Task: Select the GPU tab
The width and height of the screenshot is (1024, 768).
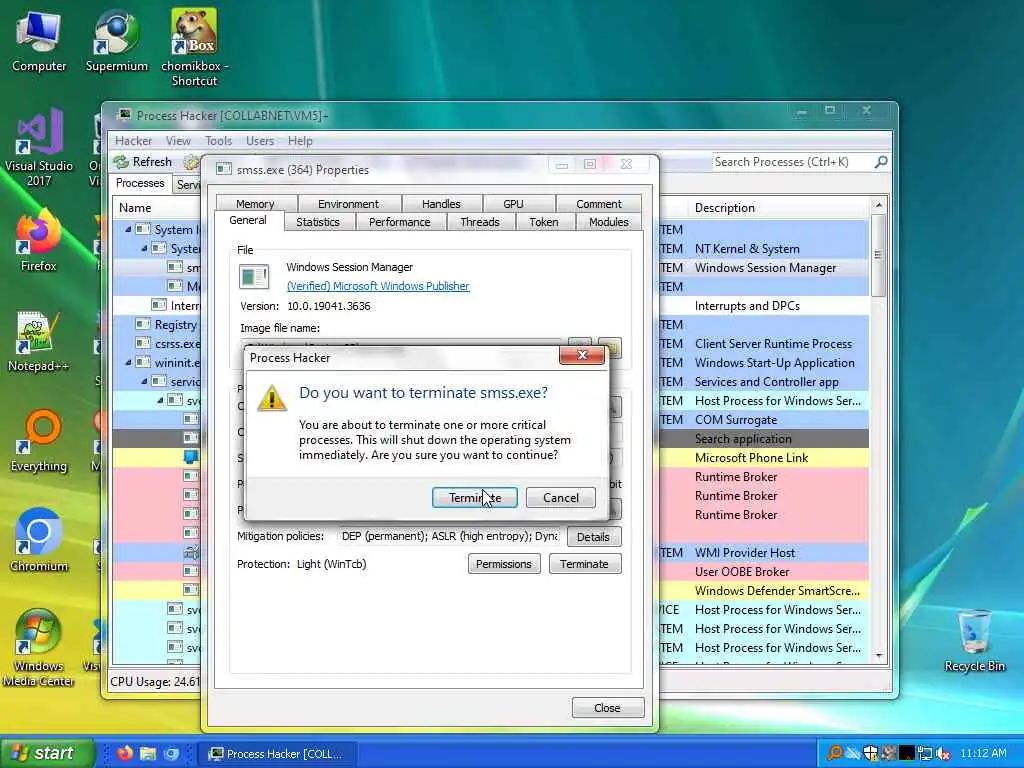Action: 513,204
